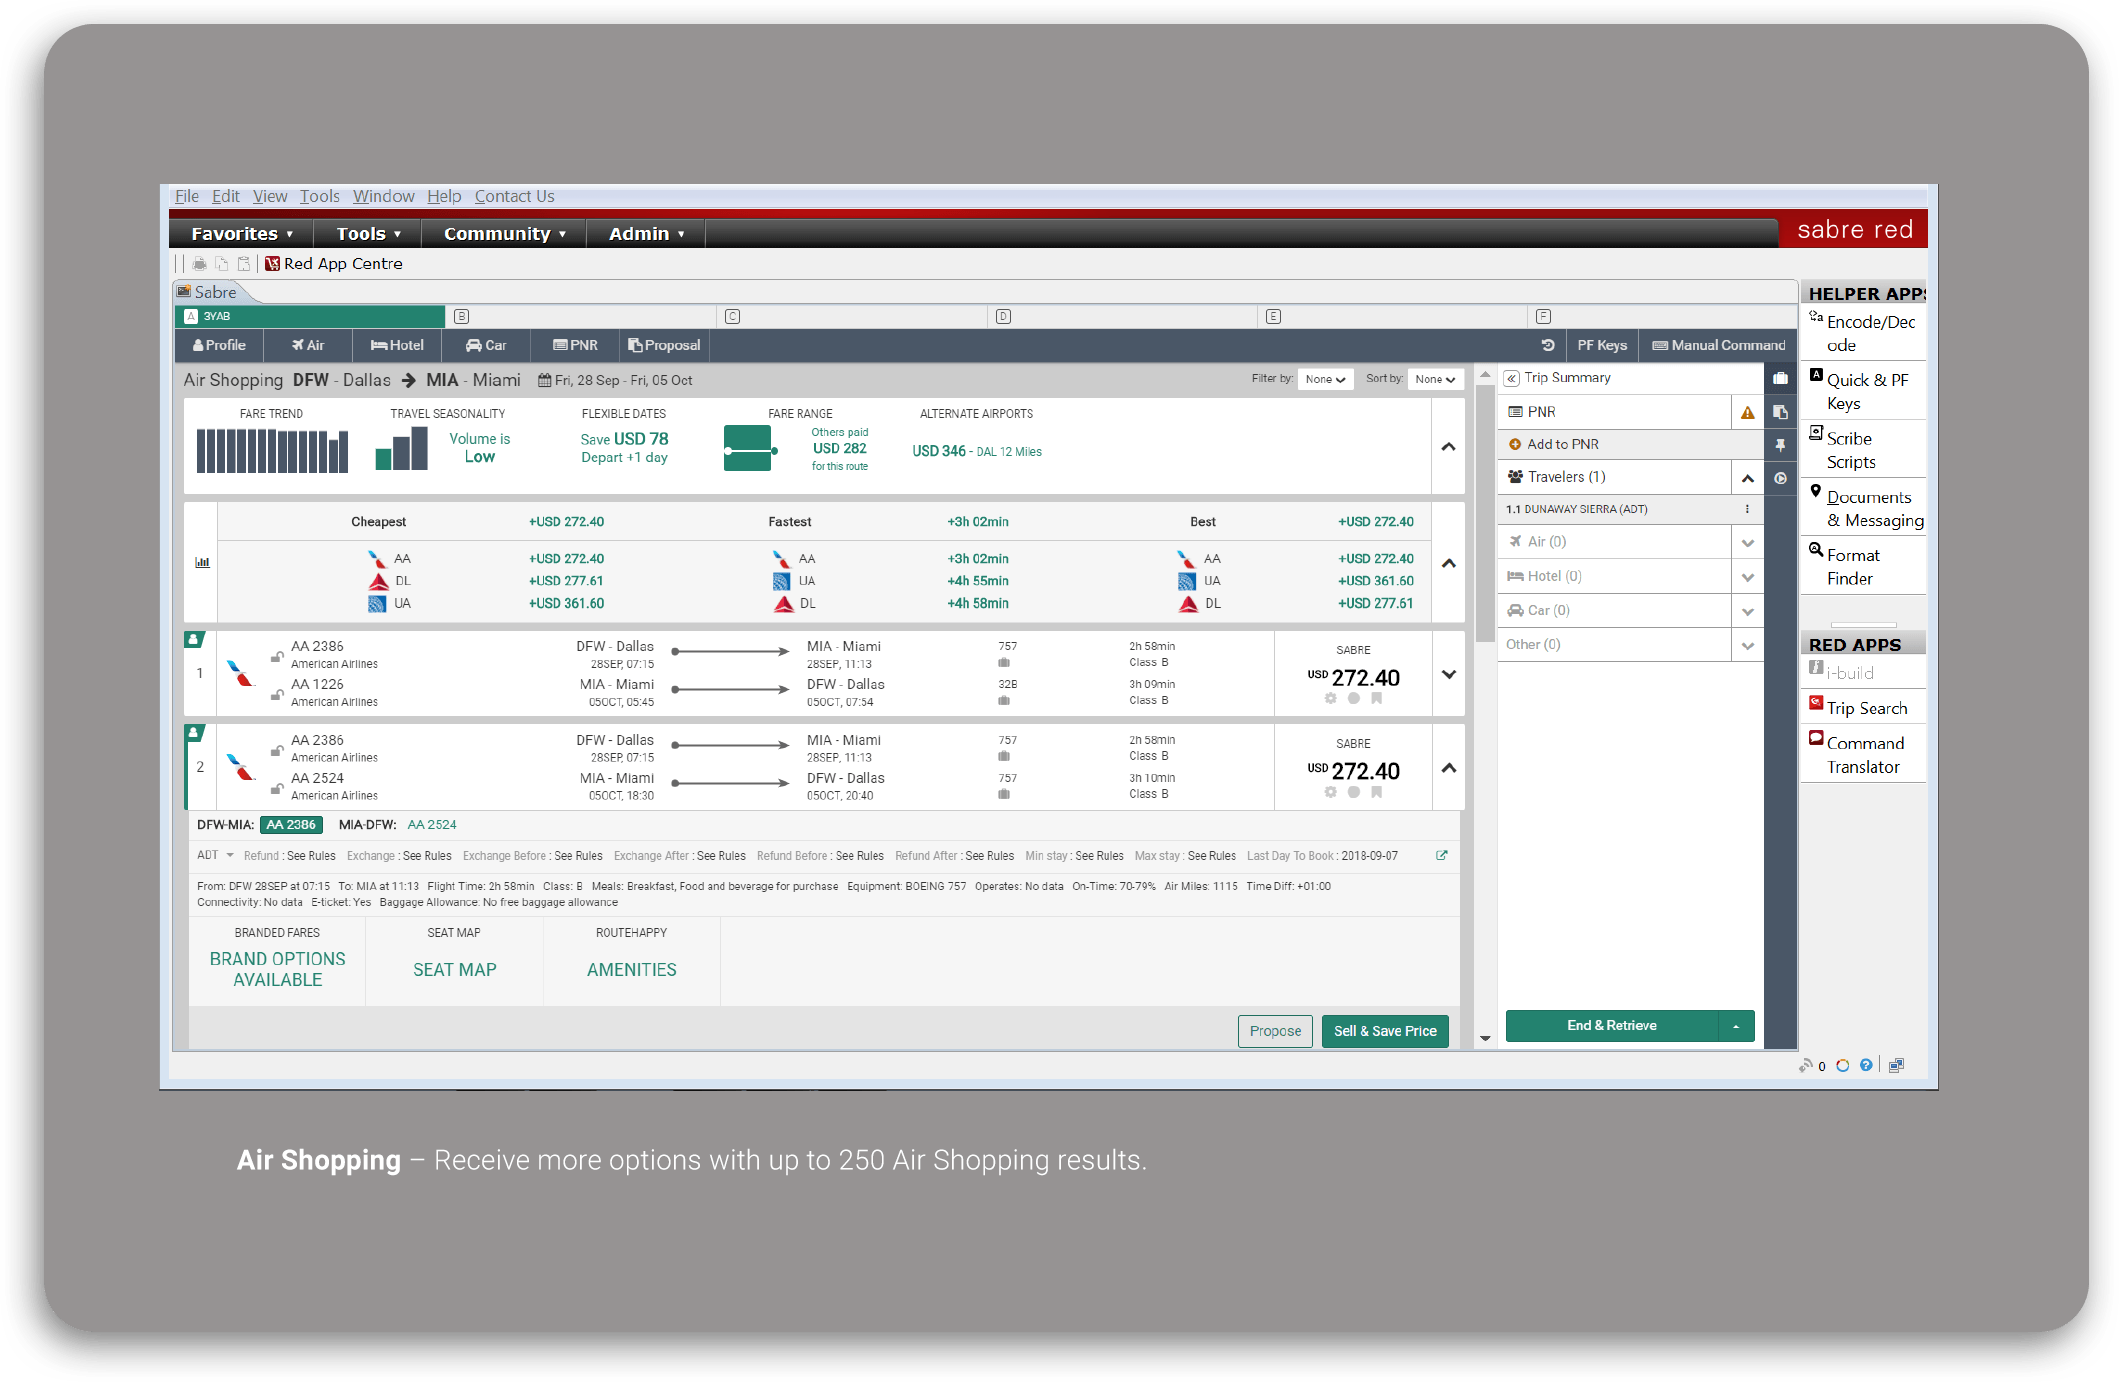Toggle lock icon next to first AA 1226 flight
Screen dimensions: 2119x1382
(x=276, y=694)
